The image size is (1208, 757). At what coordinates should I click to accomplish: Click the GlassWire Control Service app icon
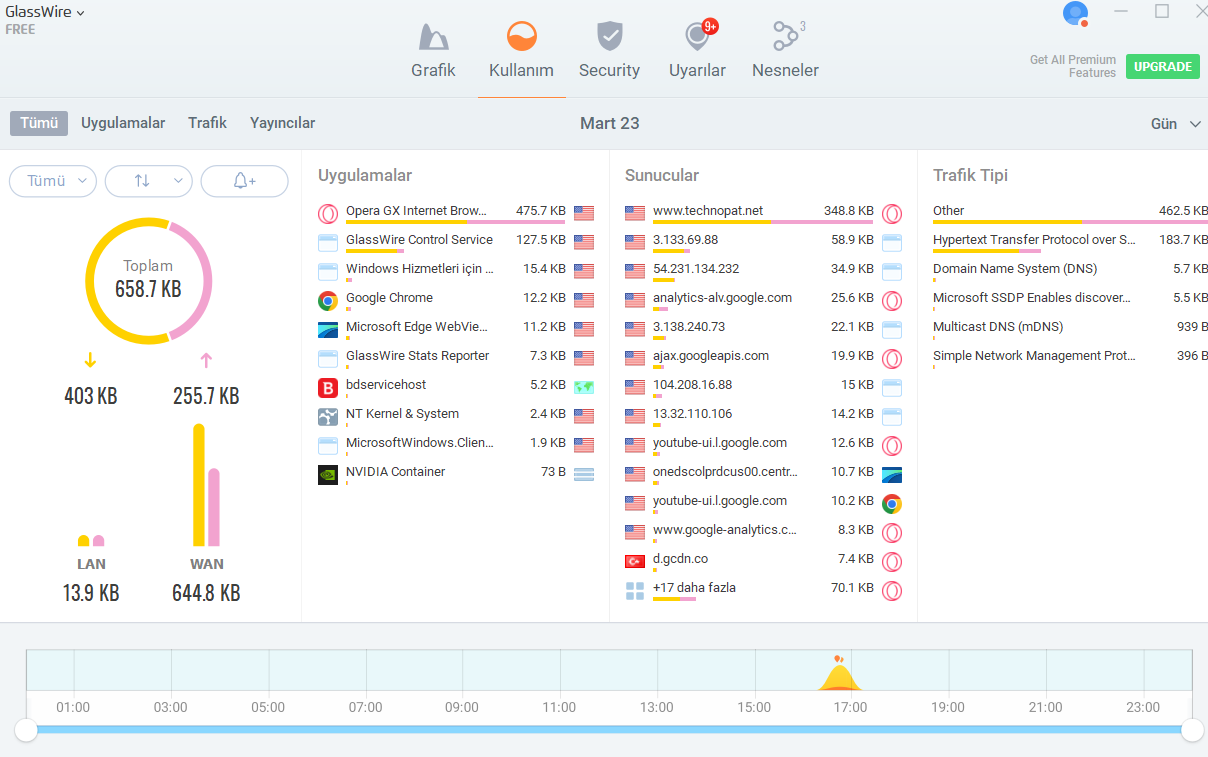(x=327, y=242)
